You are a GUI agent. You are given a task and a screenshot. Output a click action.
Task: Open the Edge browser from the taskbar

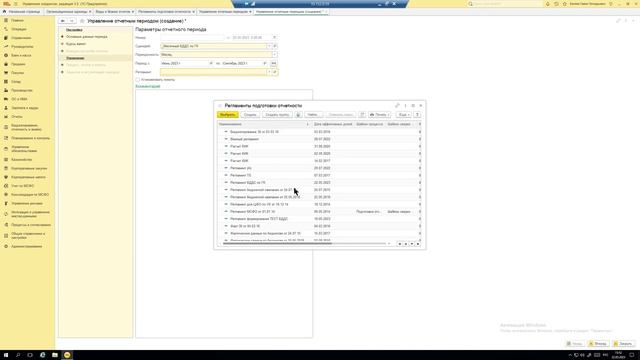point(42,355)
